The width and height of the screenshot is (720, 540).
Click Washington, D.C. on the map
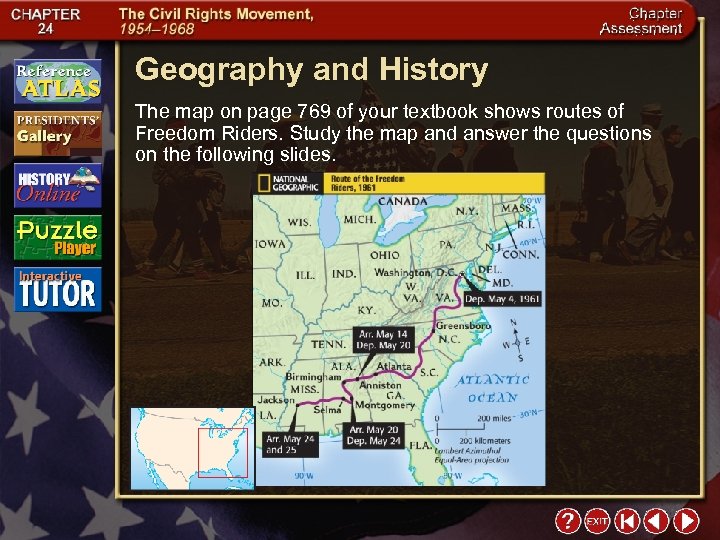(x=415, y=273)
